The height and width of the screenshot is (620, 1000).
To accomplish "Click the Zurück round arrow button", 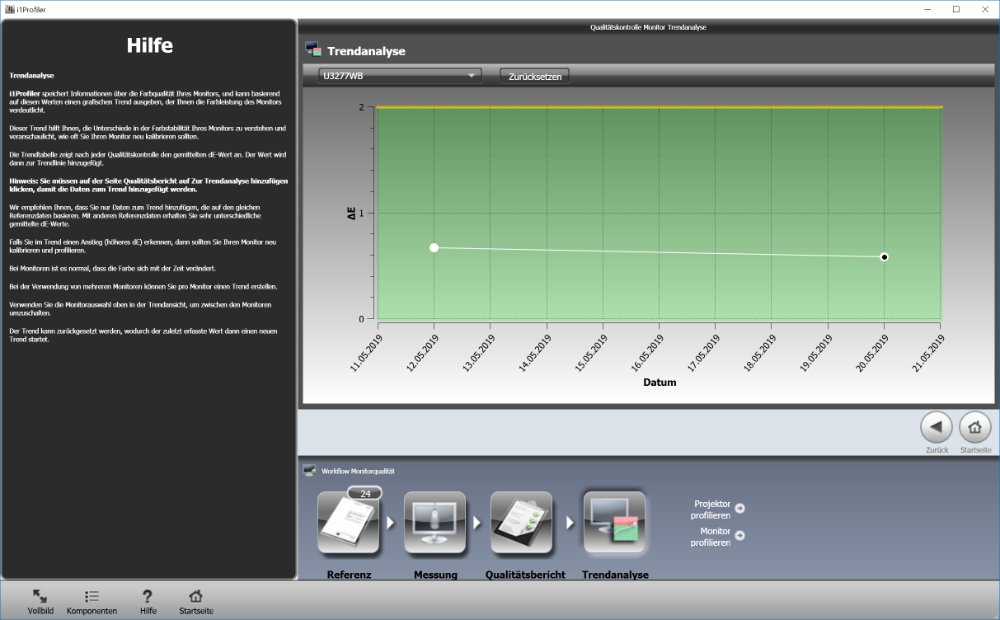I will [936, 427].
